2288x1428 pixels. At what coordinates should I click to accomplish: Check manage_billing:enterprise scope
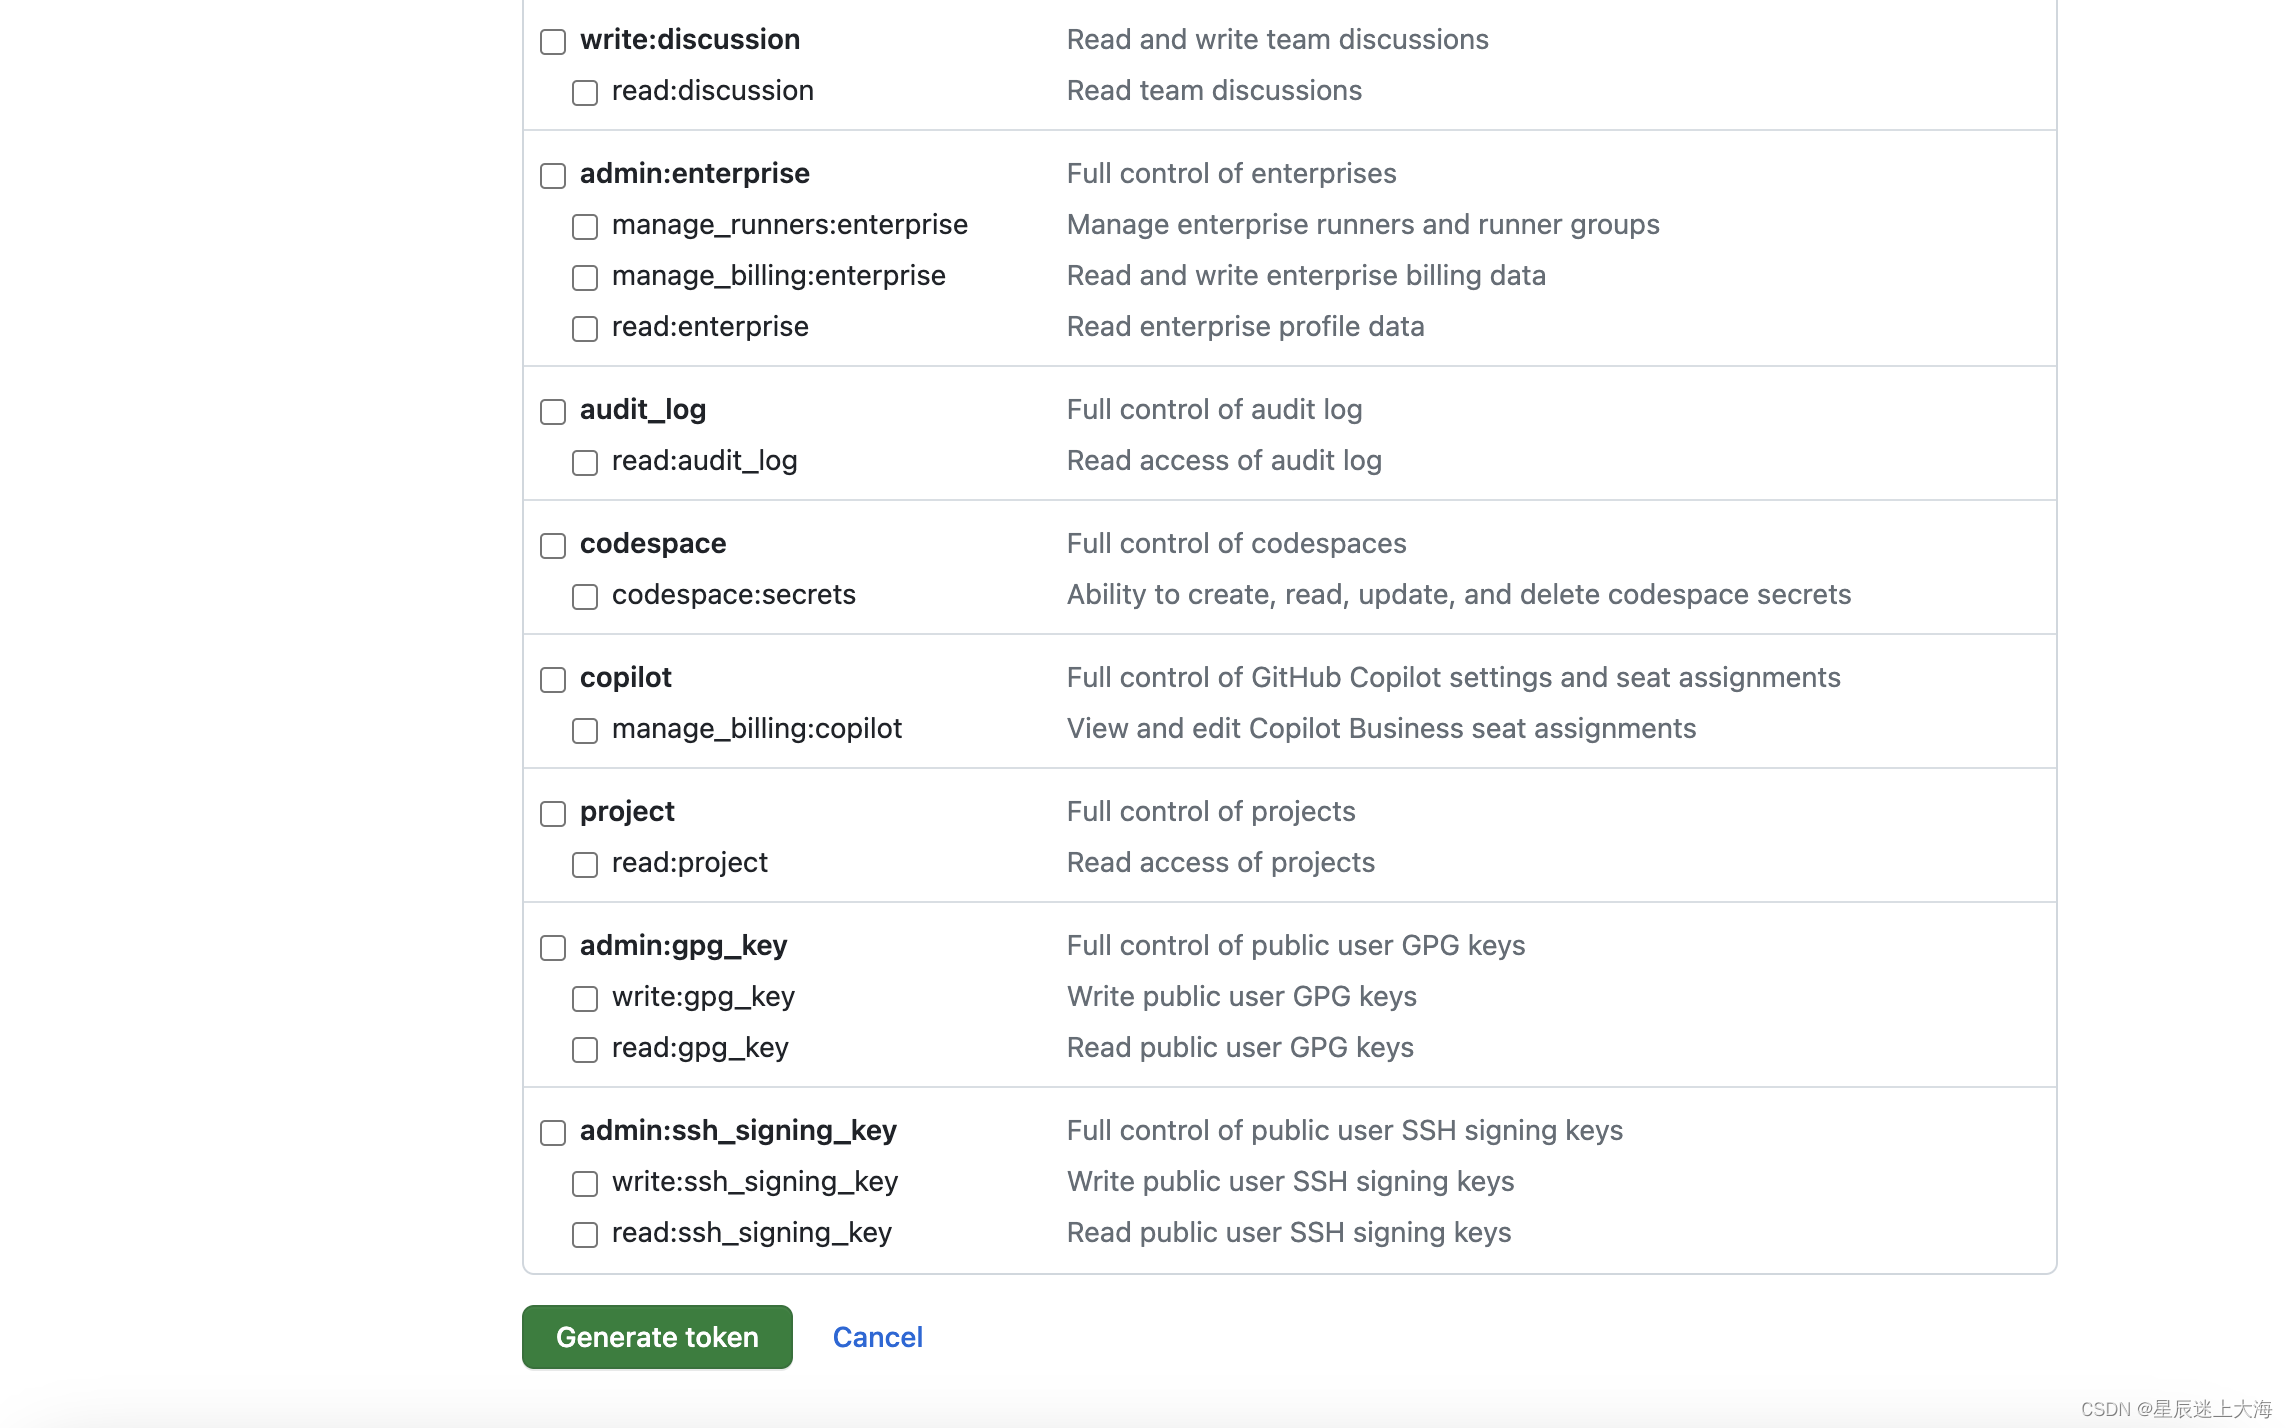coord(585,277)
